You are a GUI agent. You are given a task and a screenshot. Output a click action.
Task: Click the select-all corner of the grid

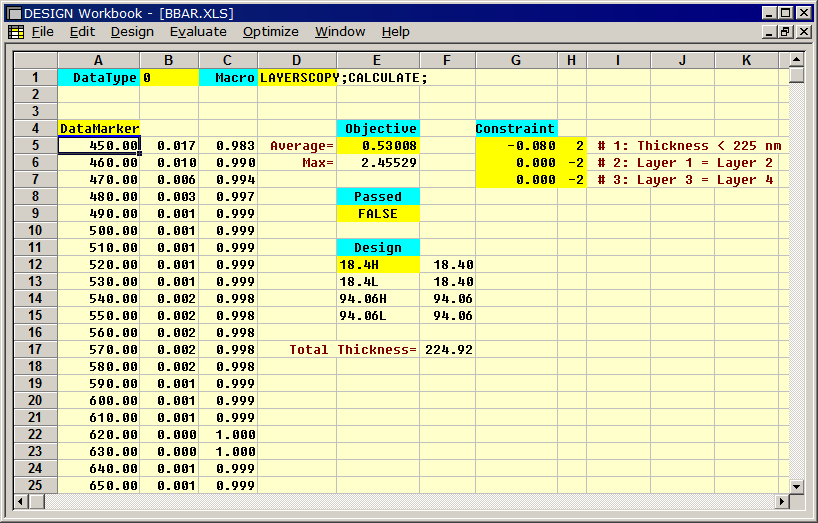click(x=35, y=60)
